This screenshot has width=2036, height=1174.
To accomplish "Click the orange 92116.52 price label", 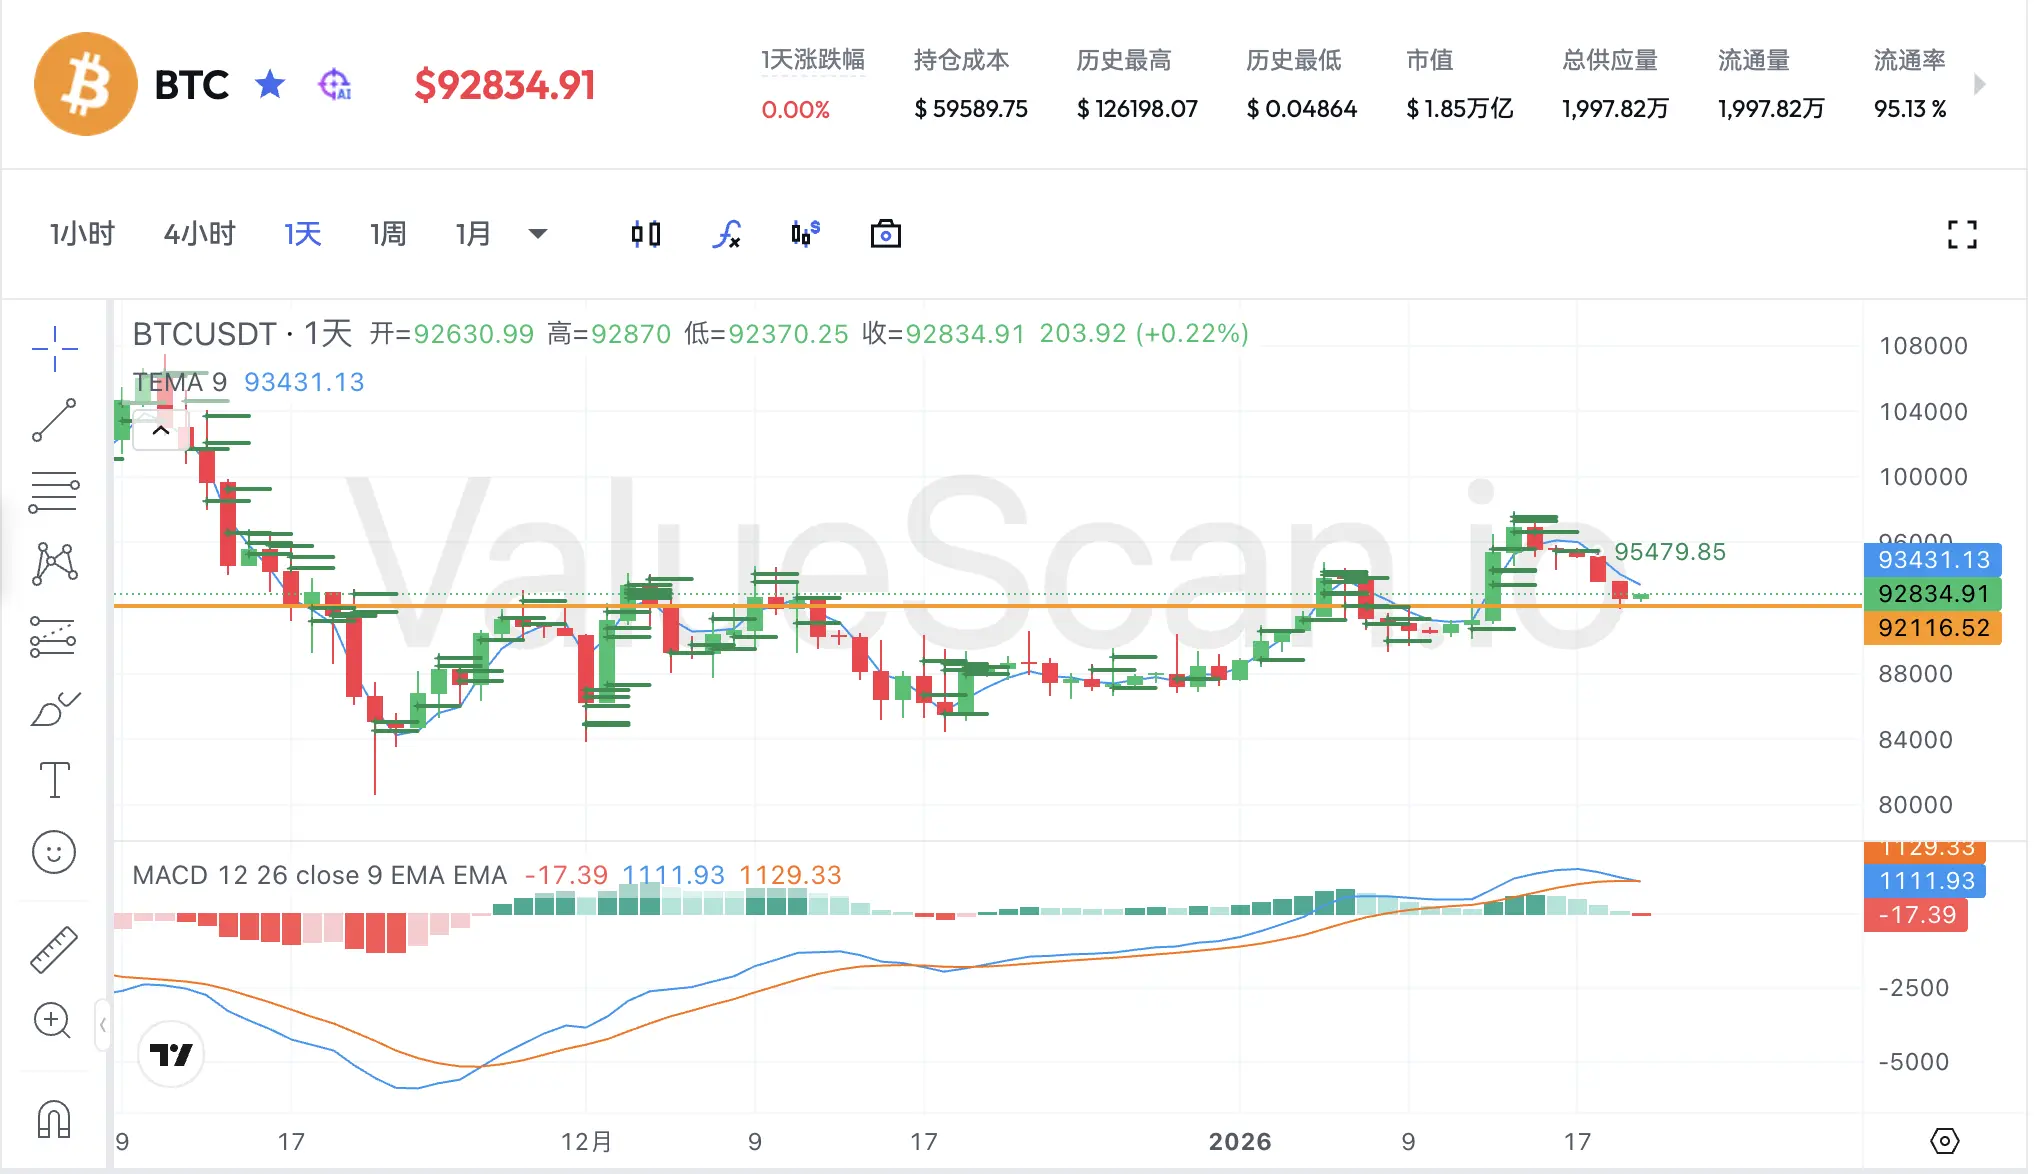I will tap(1932, 628).
